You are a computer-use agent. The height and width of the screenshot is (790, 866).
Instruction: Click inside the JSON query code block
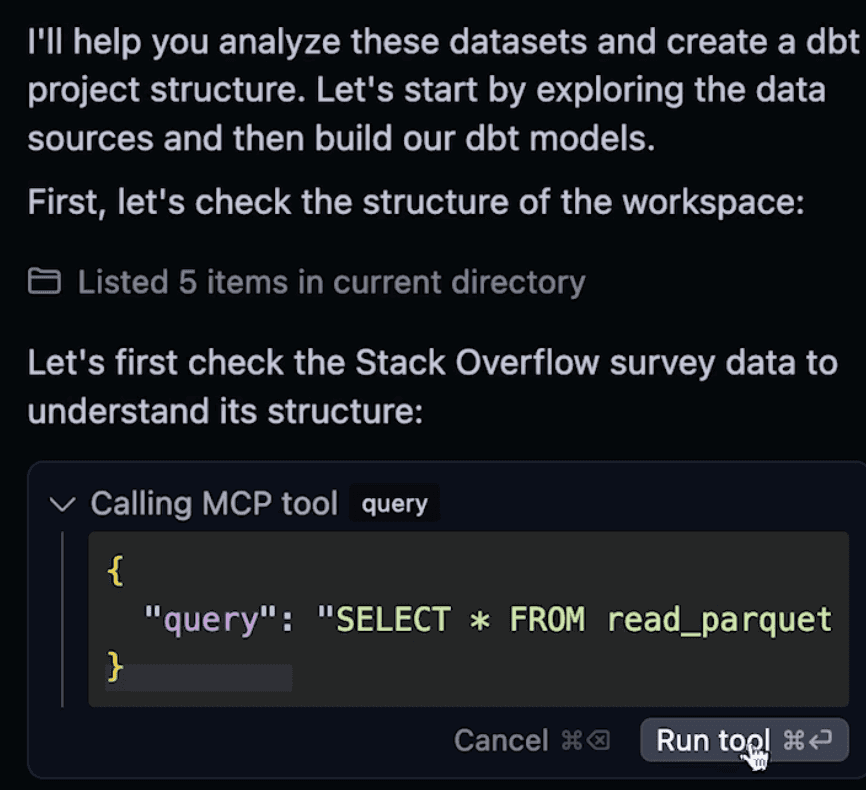(x=450, y=618)
